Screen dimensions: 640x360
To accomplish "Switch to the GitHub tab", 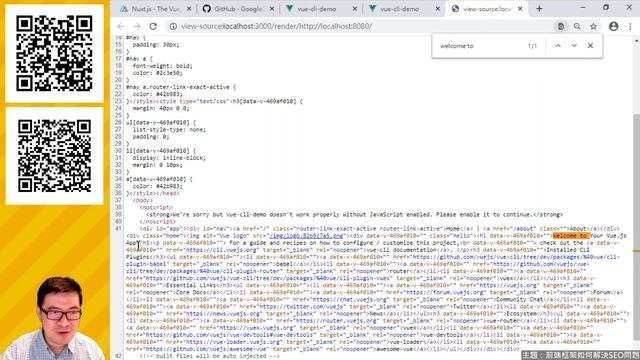I will coord(238,9).
